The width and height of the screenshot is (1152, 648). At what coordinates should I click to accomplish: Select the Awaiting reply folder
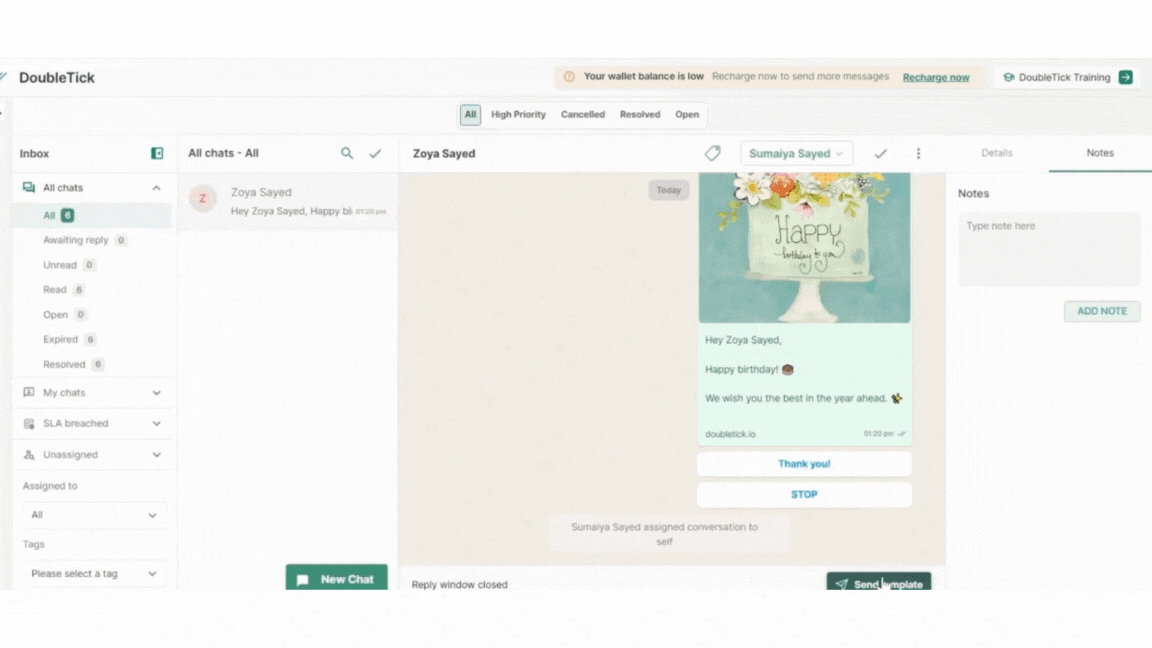point(75,240)
